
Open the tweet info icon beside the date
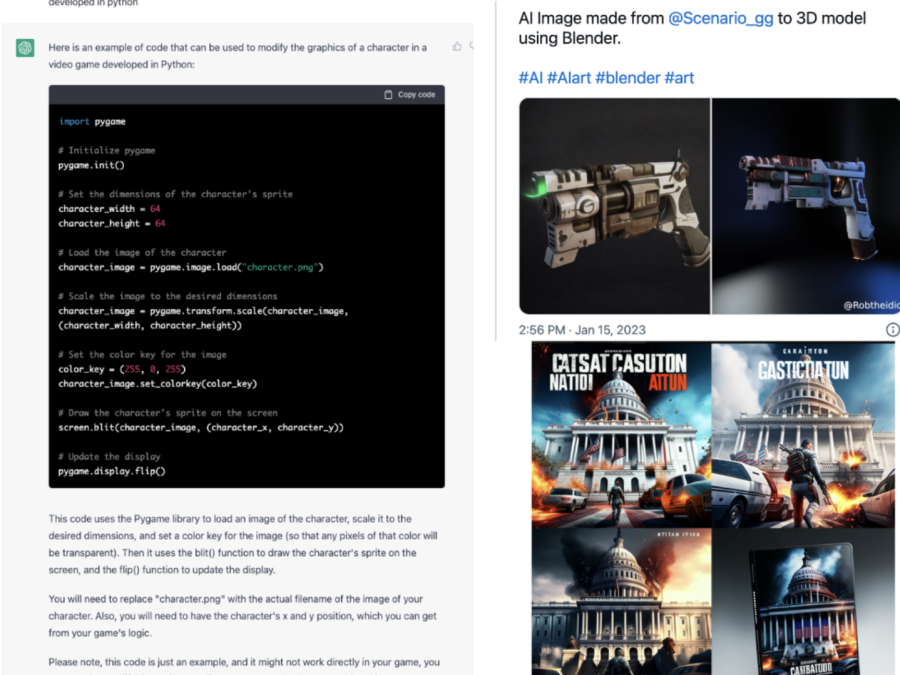893,329
